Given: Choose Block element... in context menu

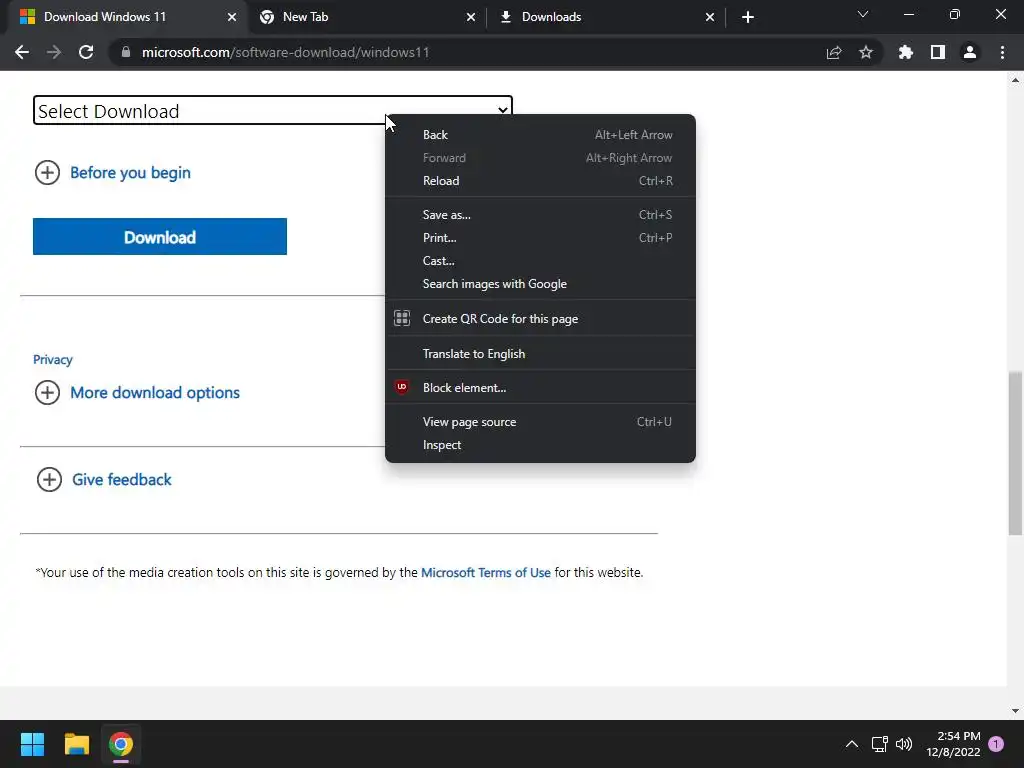Looking at the screenshot, I should [x=540, y=387].
